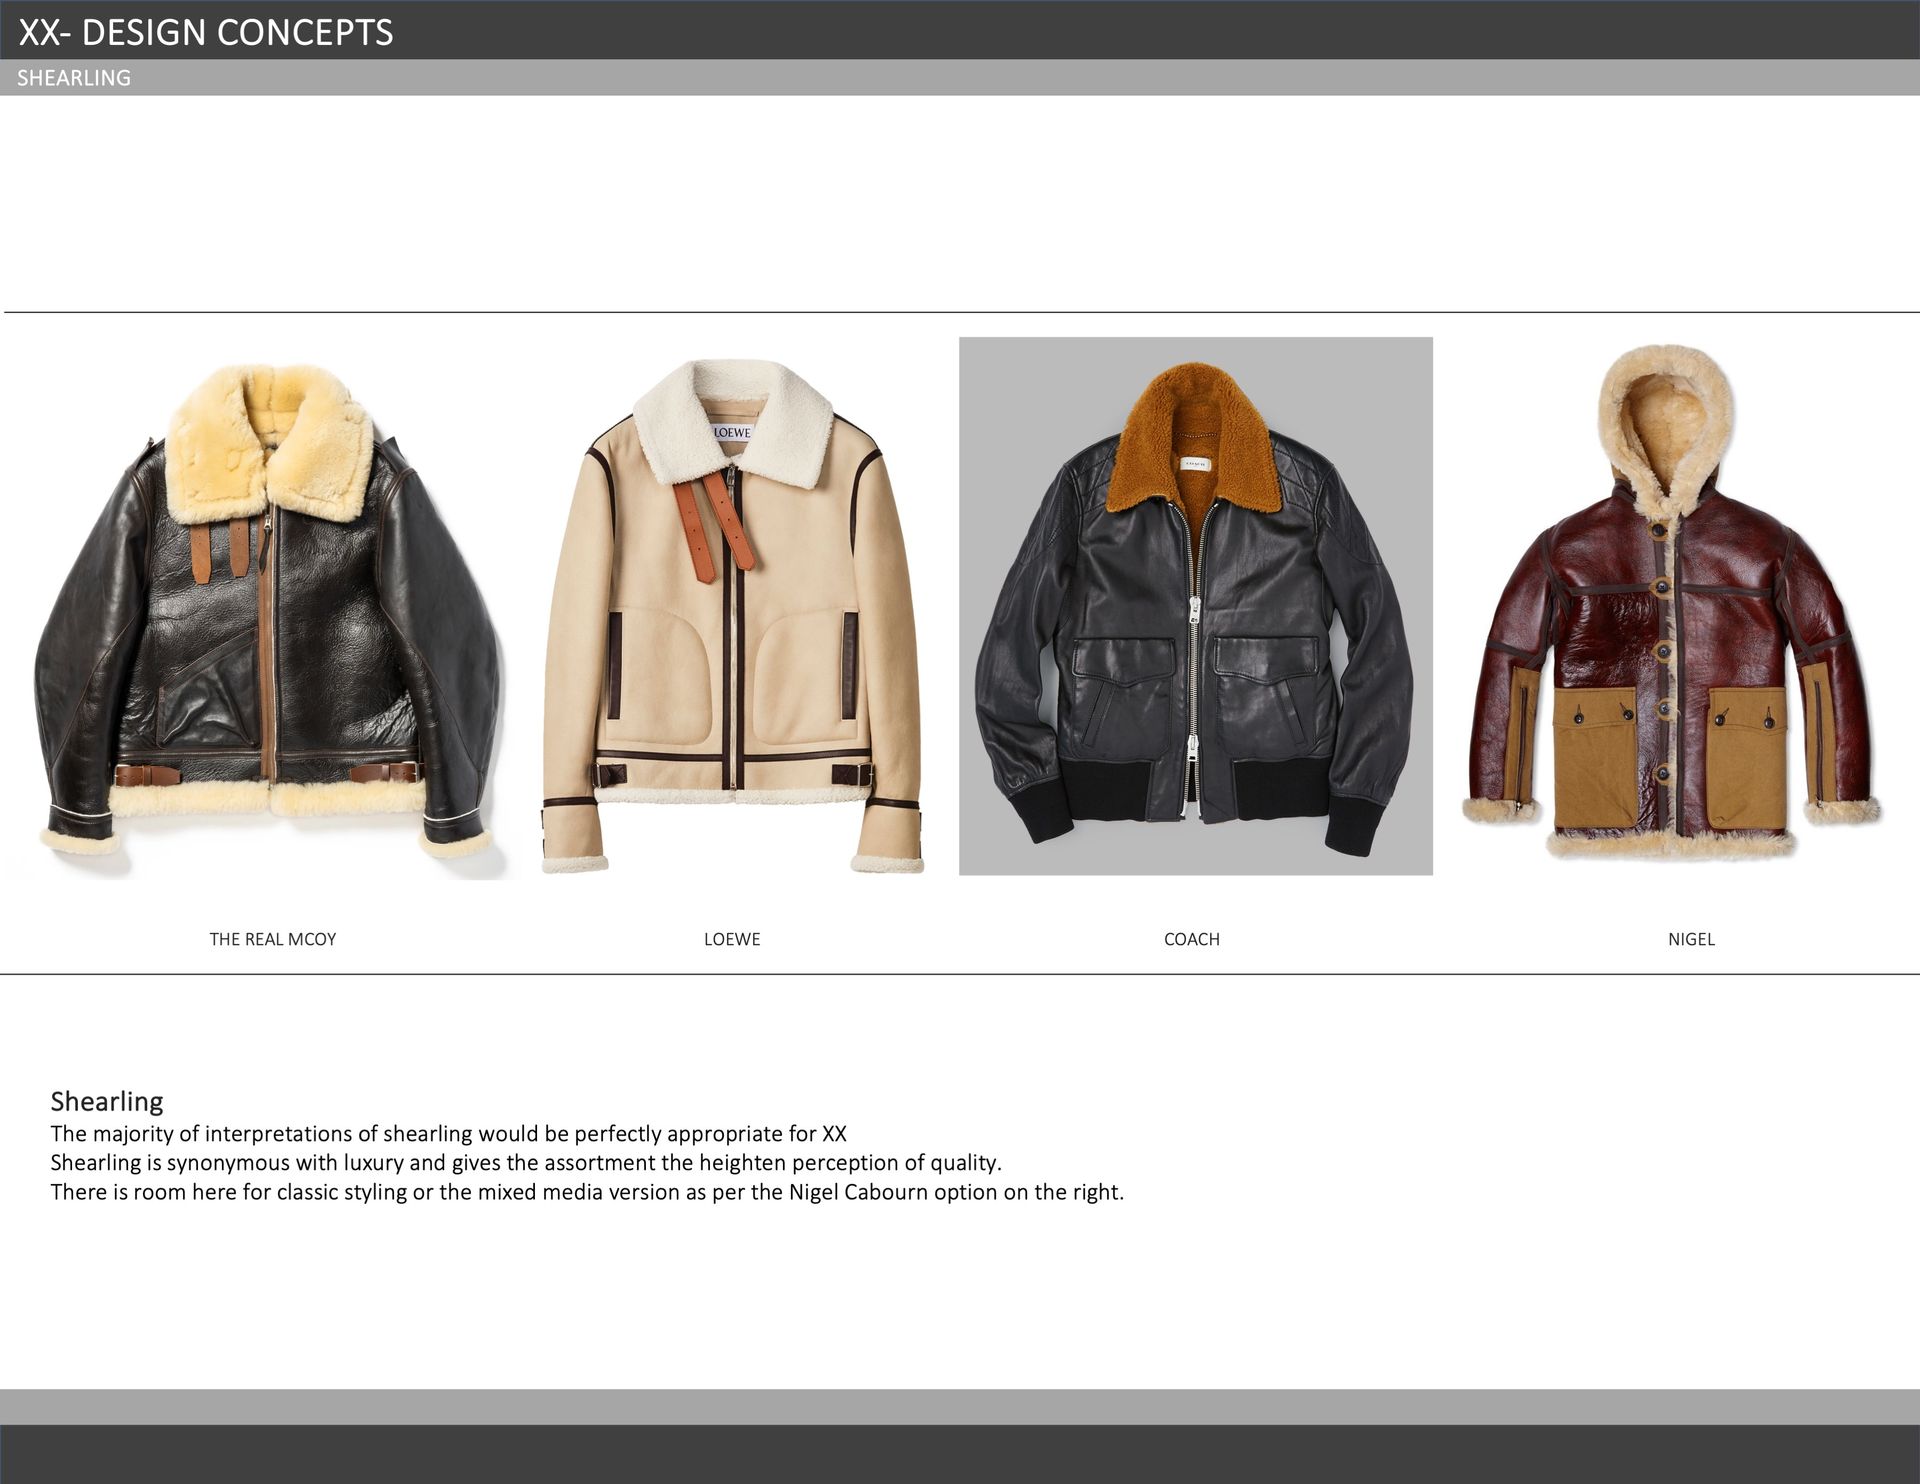This screenshot has height=1484, width=1920.
Task: Click the dark footer bar at bottom
Action: pos(960,1454)
